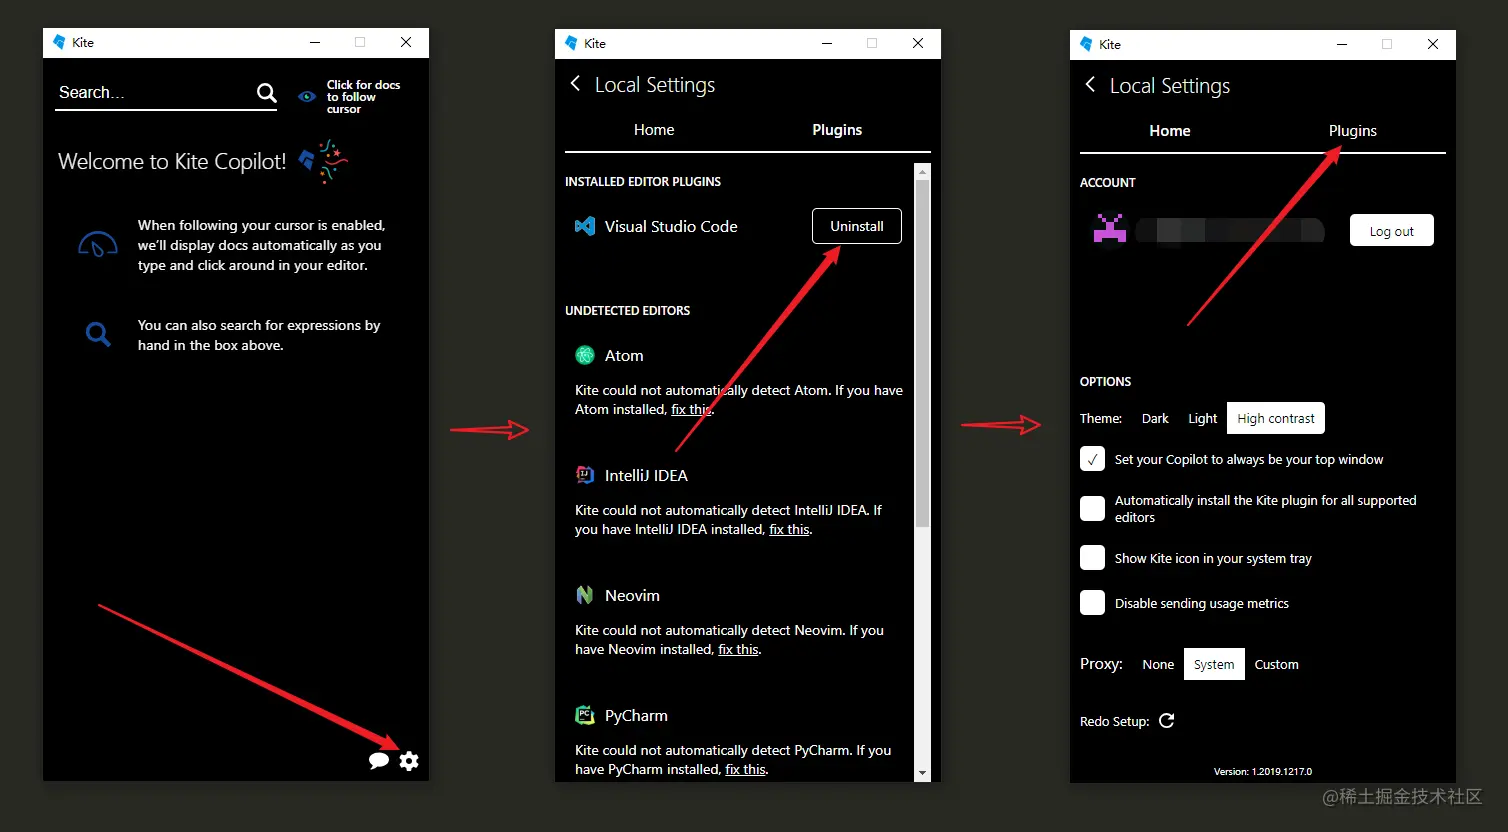Enable Show Kite icon in system tray

click(1092, 558)
